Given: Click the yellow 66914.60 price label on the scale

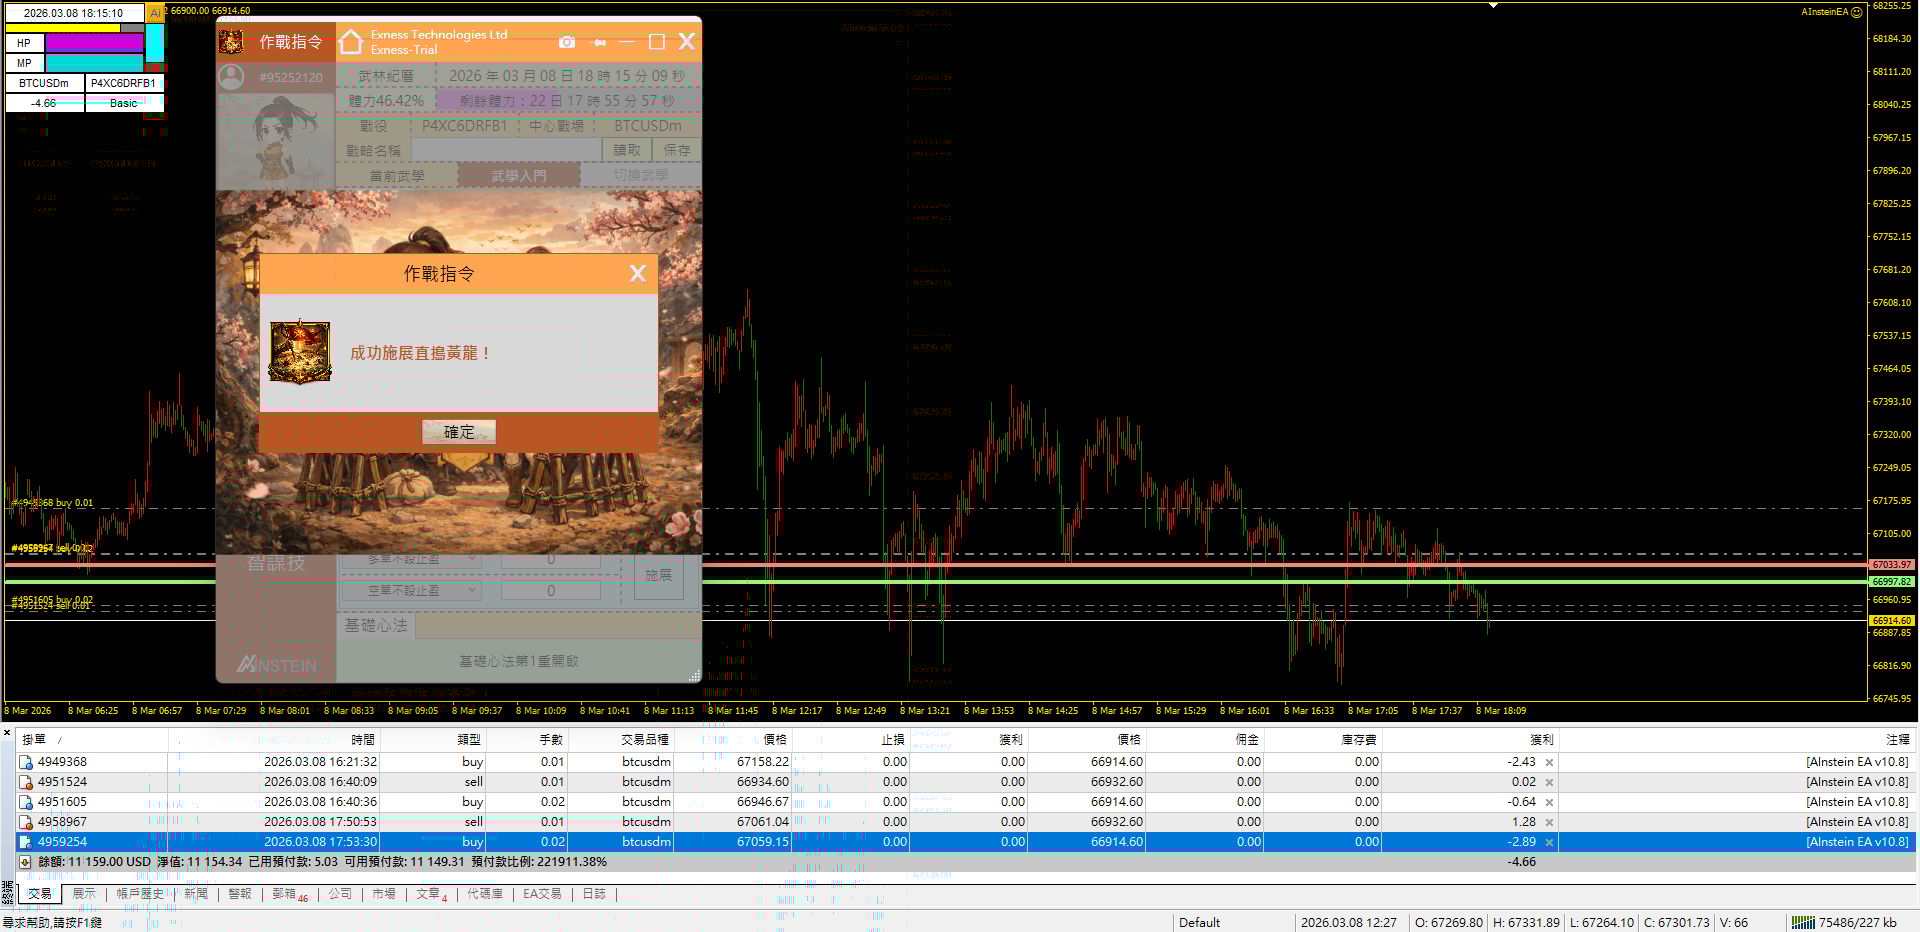Looking at the screenshot, I should point(1891,621).
